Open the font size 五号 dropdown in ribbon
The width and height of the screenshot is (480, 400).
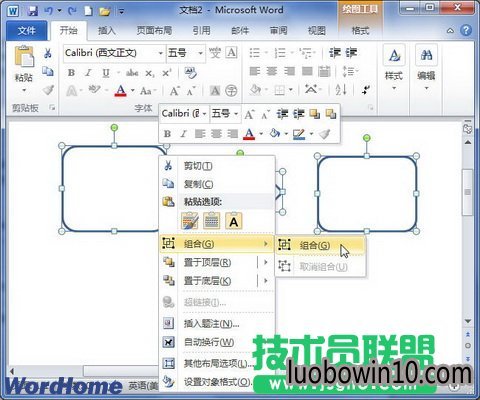point(200,53)
